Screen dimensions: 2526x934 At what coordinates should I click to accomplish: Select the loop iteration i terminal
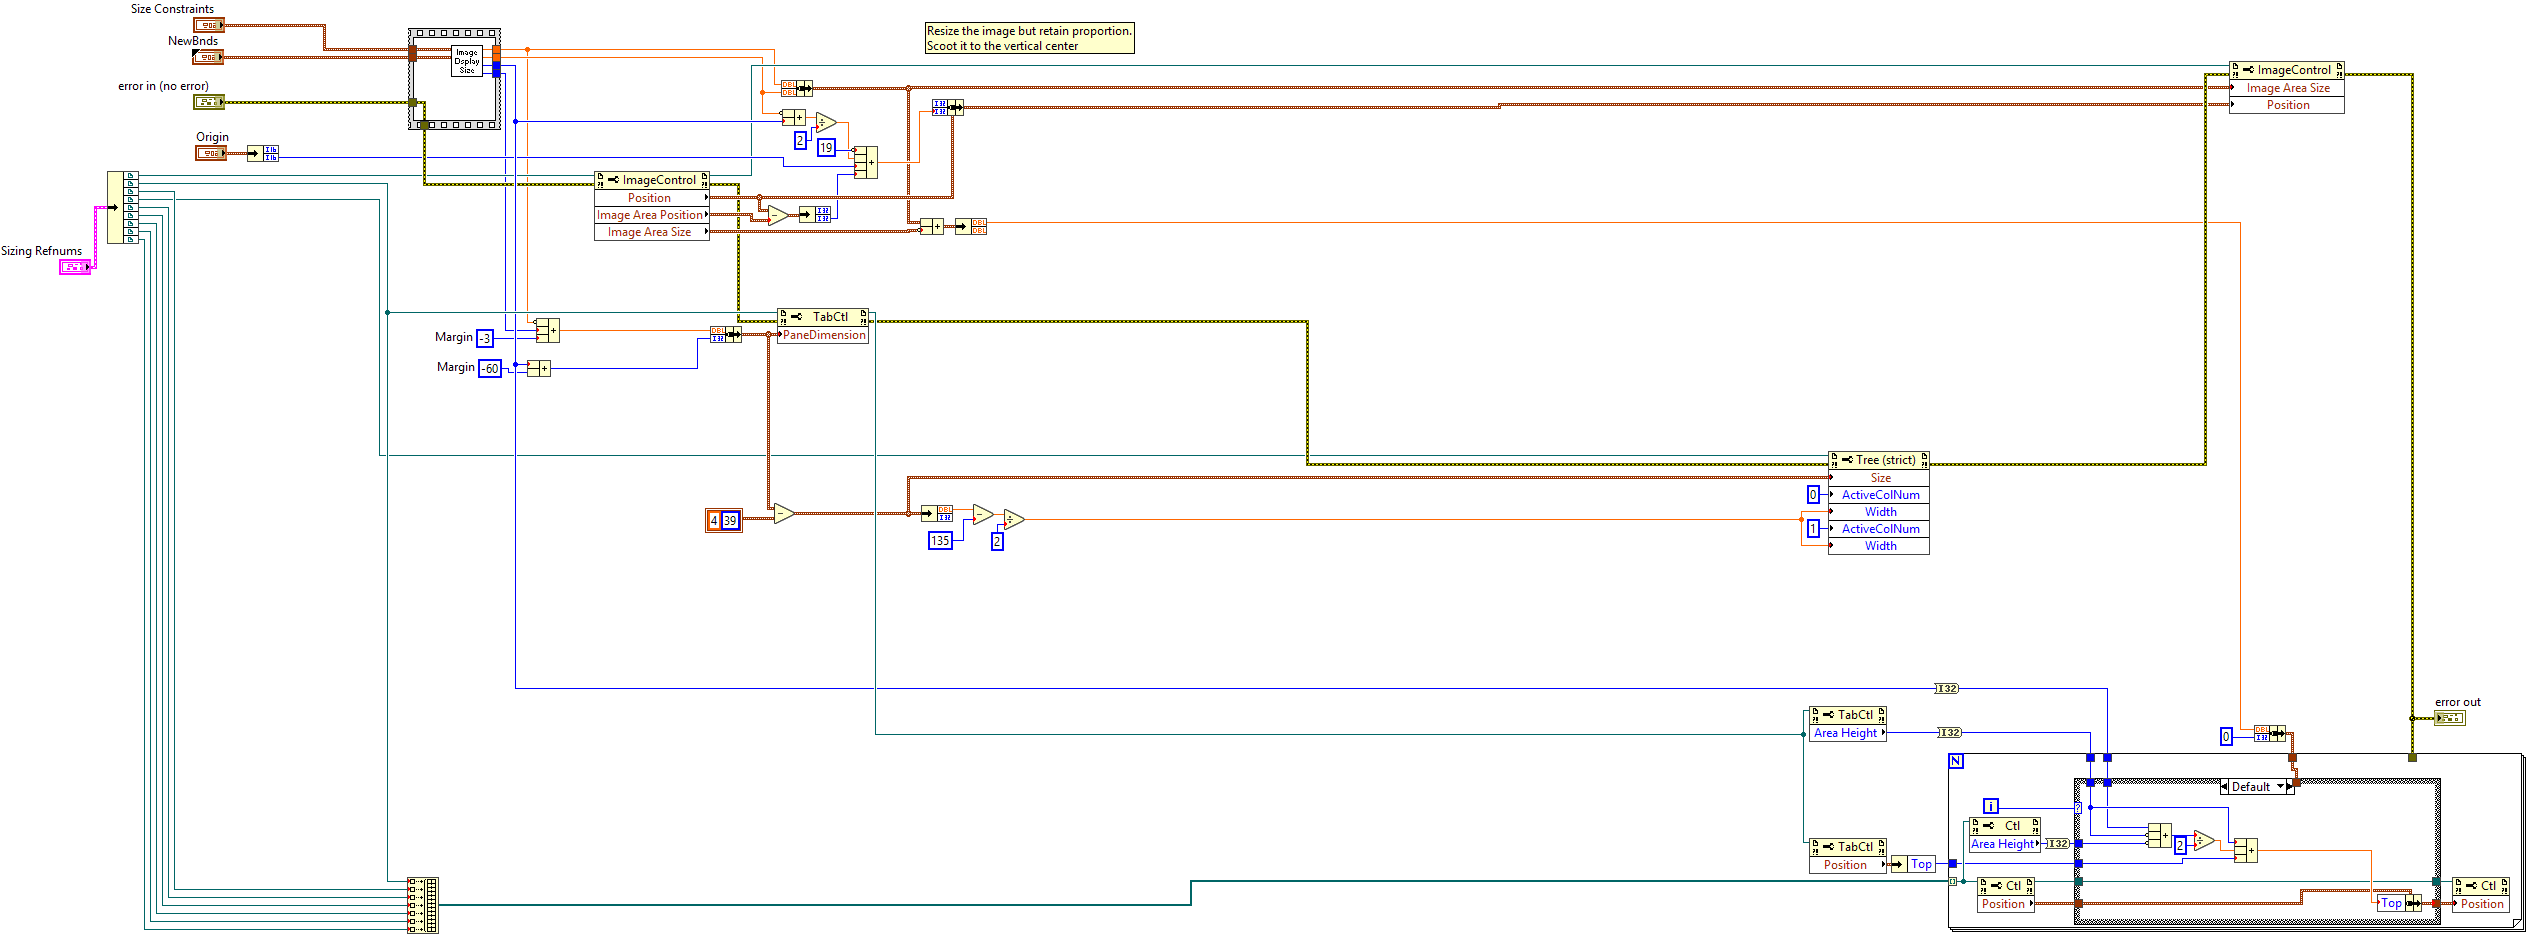1991,806
